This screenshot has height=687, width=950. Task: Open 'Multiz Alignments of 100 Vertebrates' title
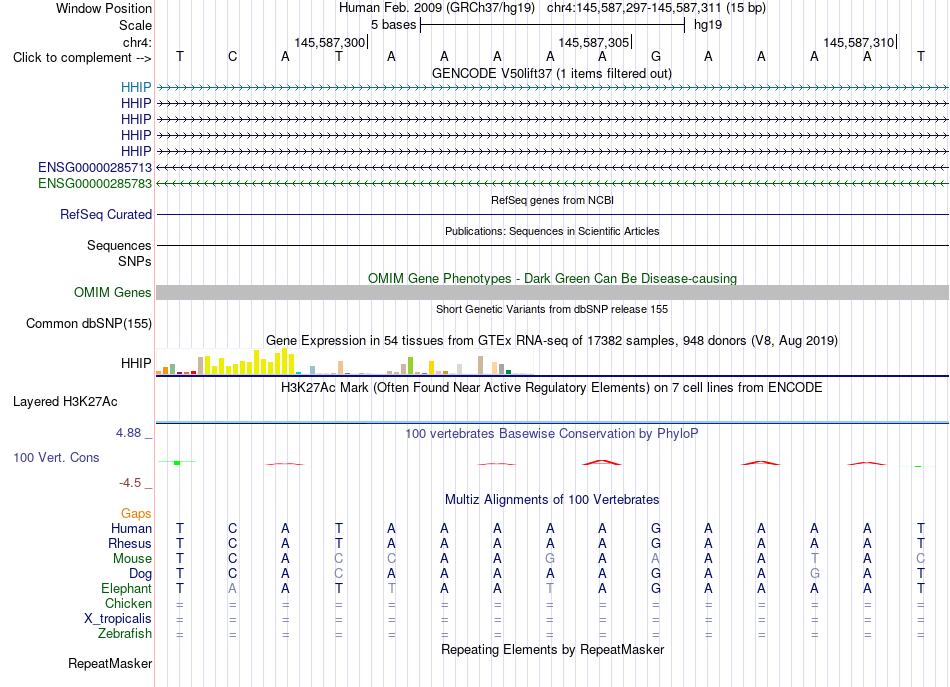click(x=552, y=500)
